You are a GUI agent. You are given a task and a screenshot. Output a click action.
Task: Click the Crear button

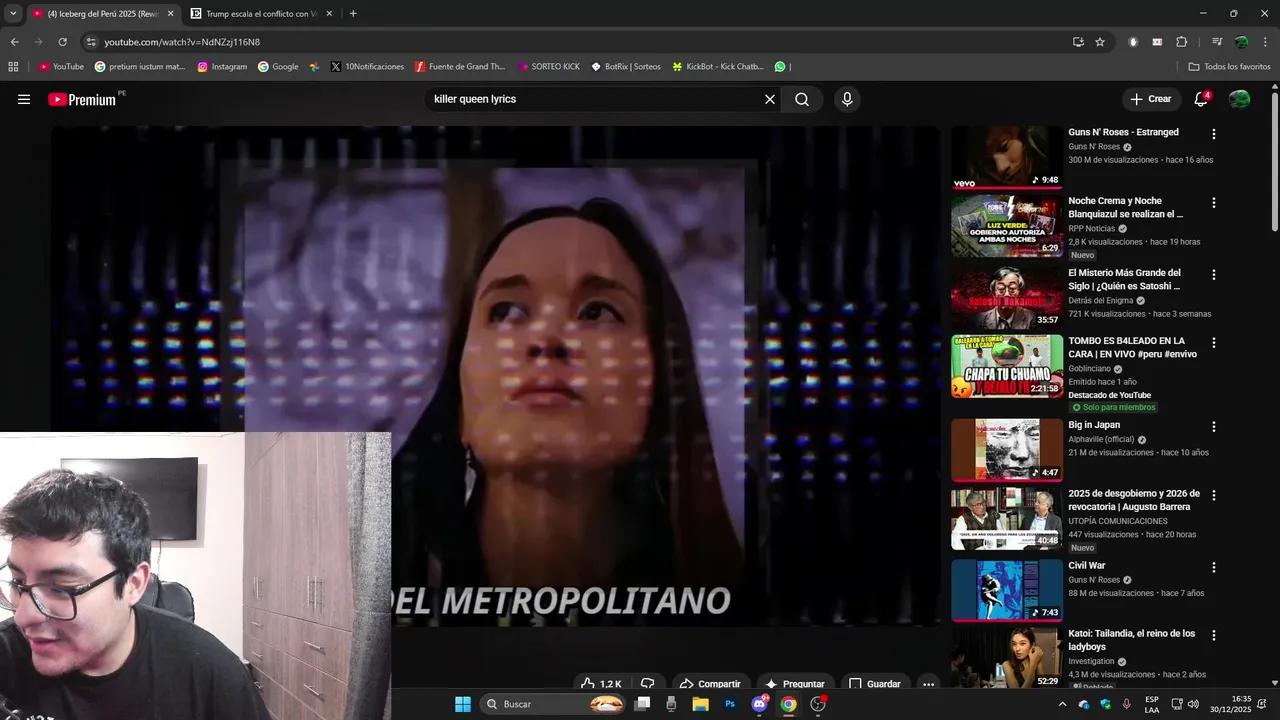tap(1151, 99)
